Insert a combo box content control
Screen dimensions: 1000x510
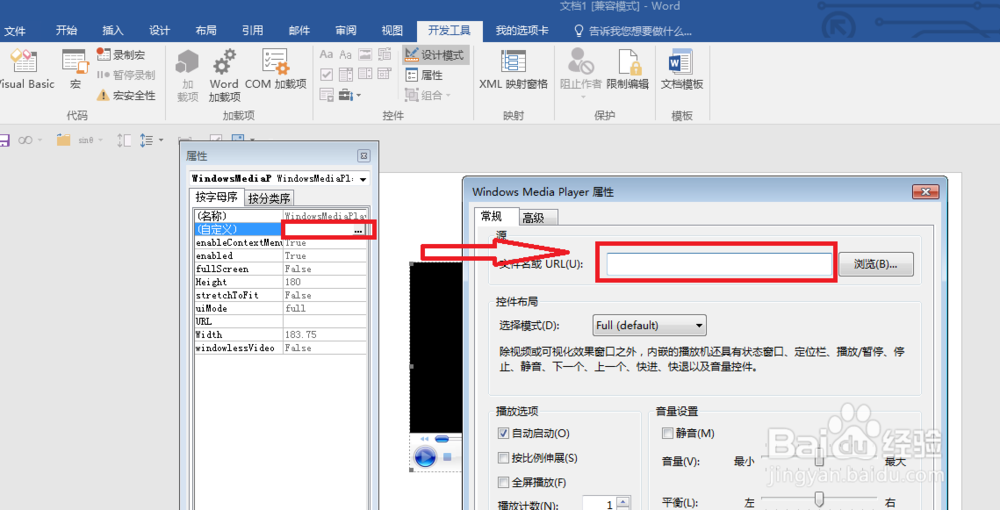(346, 75)
